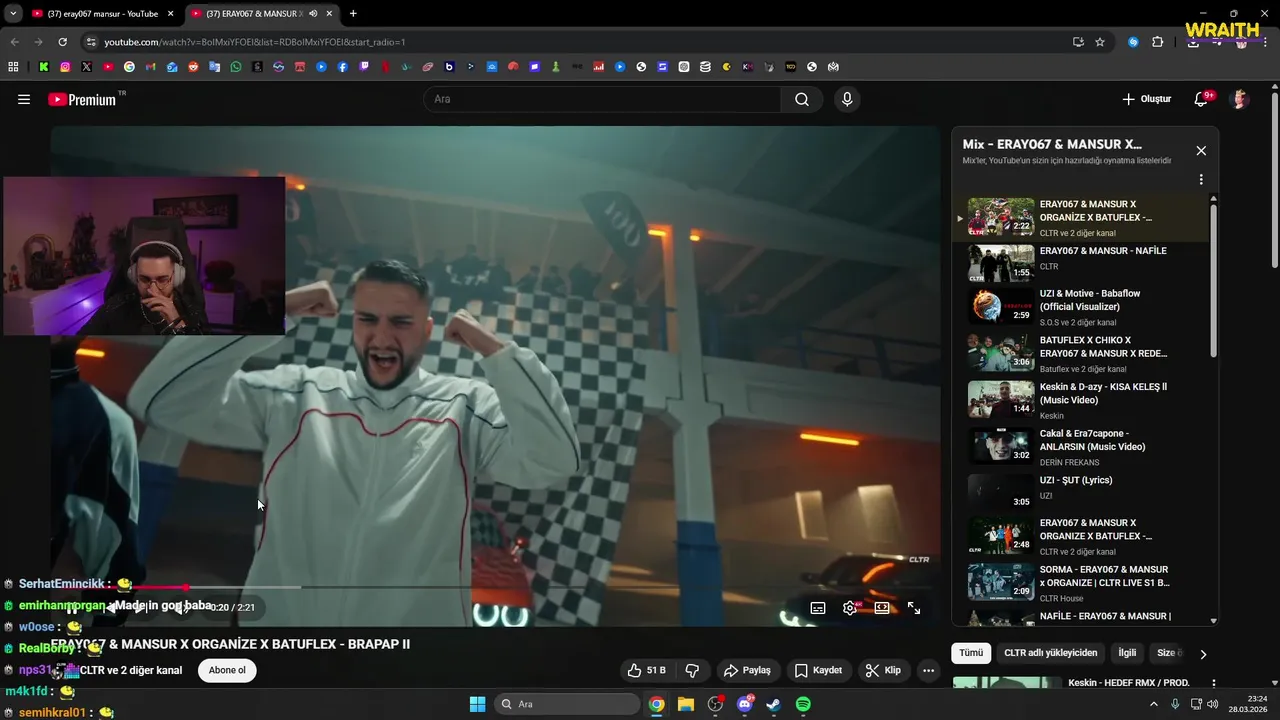
Task: Click the Kaydet save button
Action: click(818, 670)
